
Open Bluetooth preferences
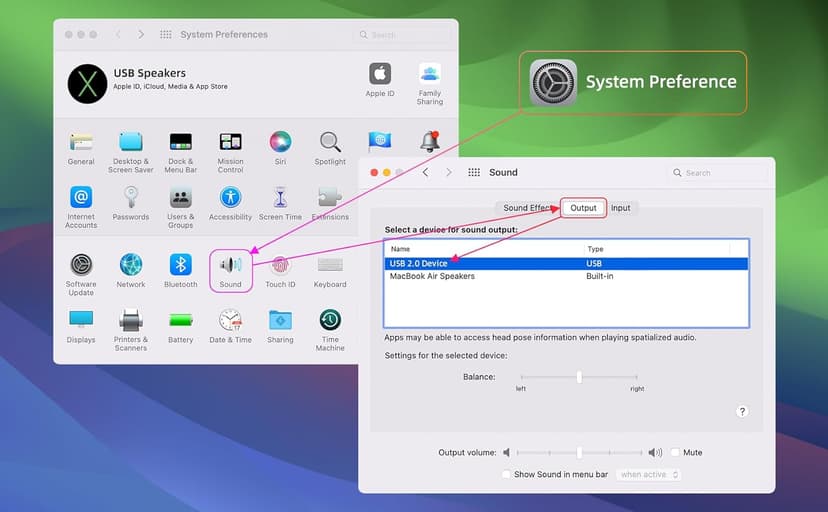click(181, 264)
